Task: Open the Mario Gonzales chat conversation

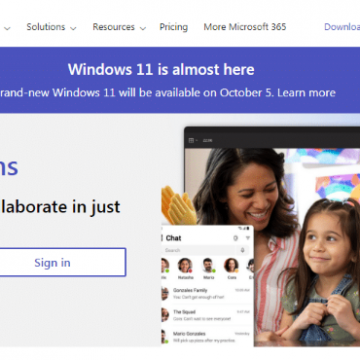Action: pos(207,337)
